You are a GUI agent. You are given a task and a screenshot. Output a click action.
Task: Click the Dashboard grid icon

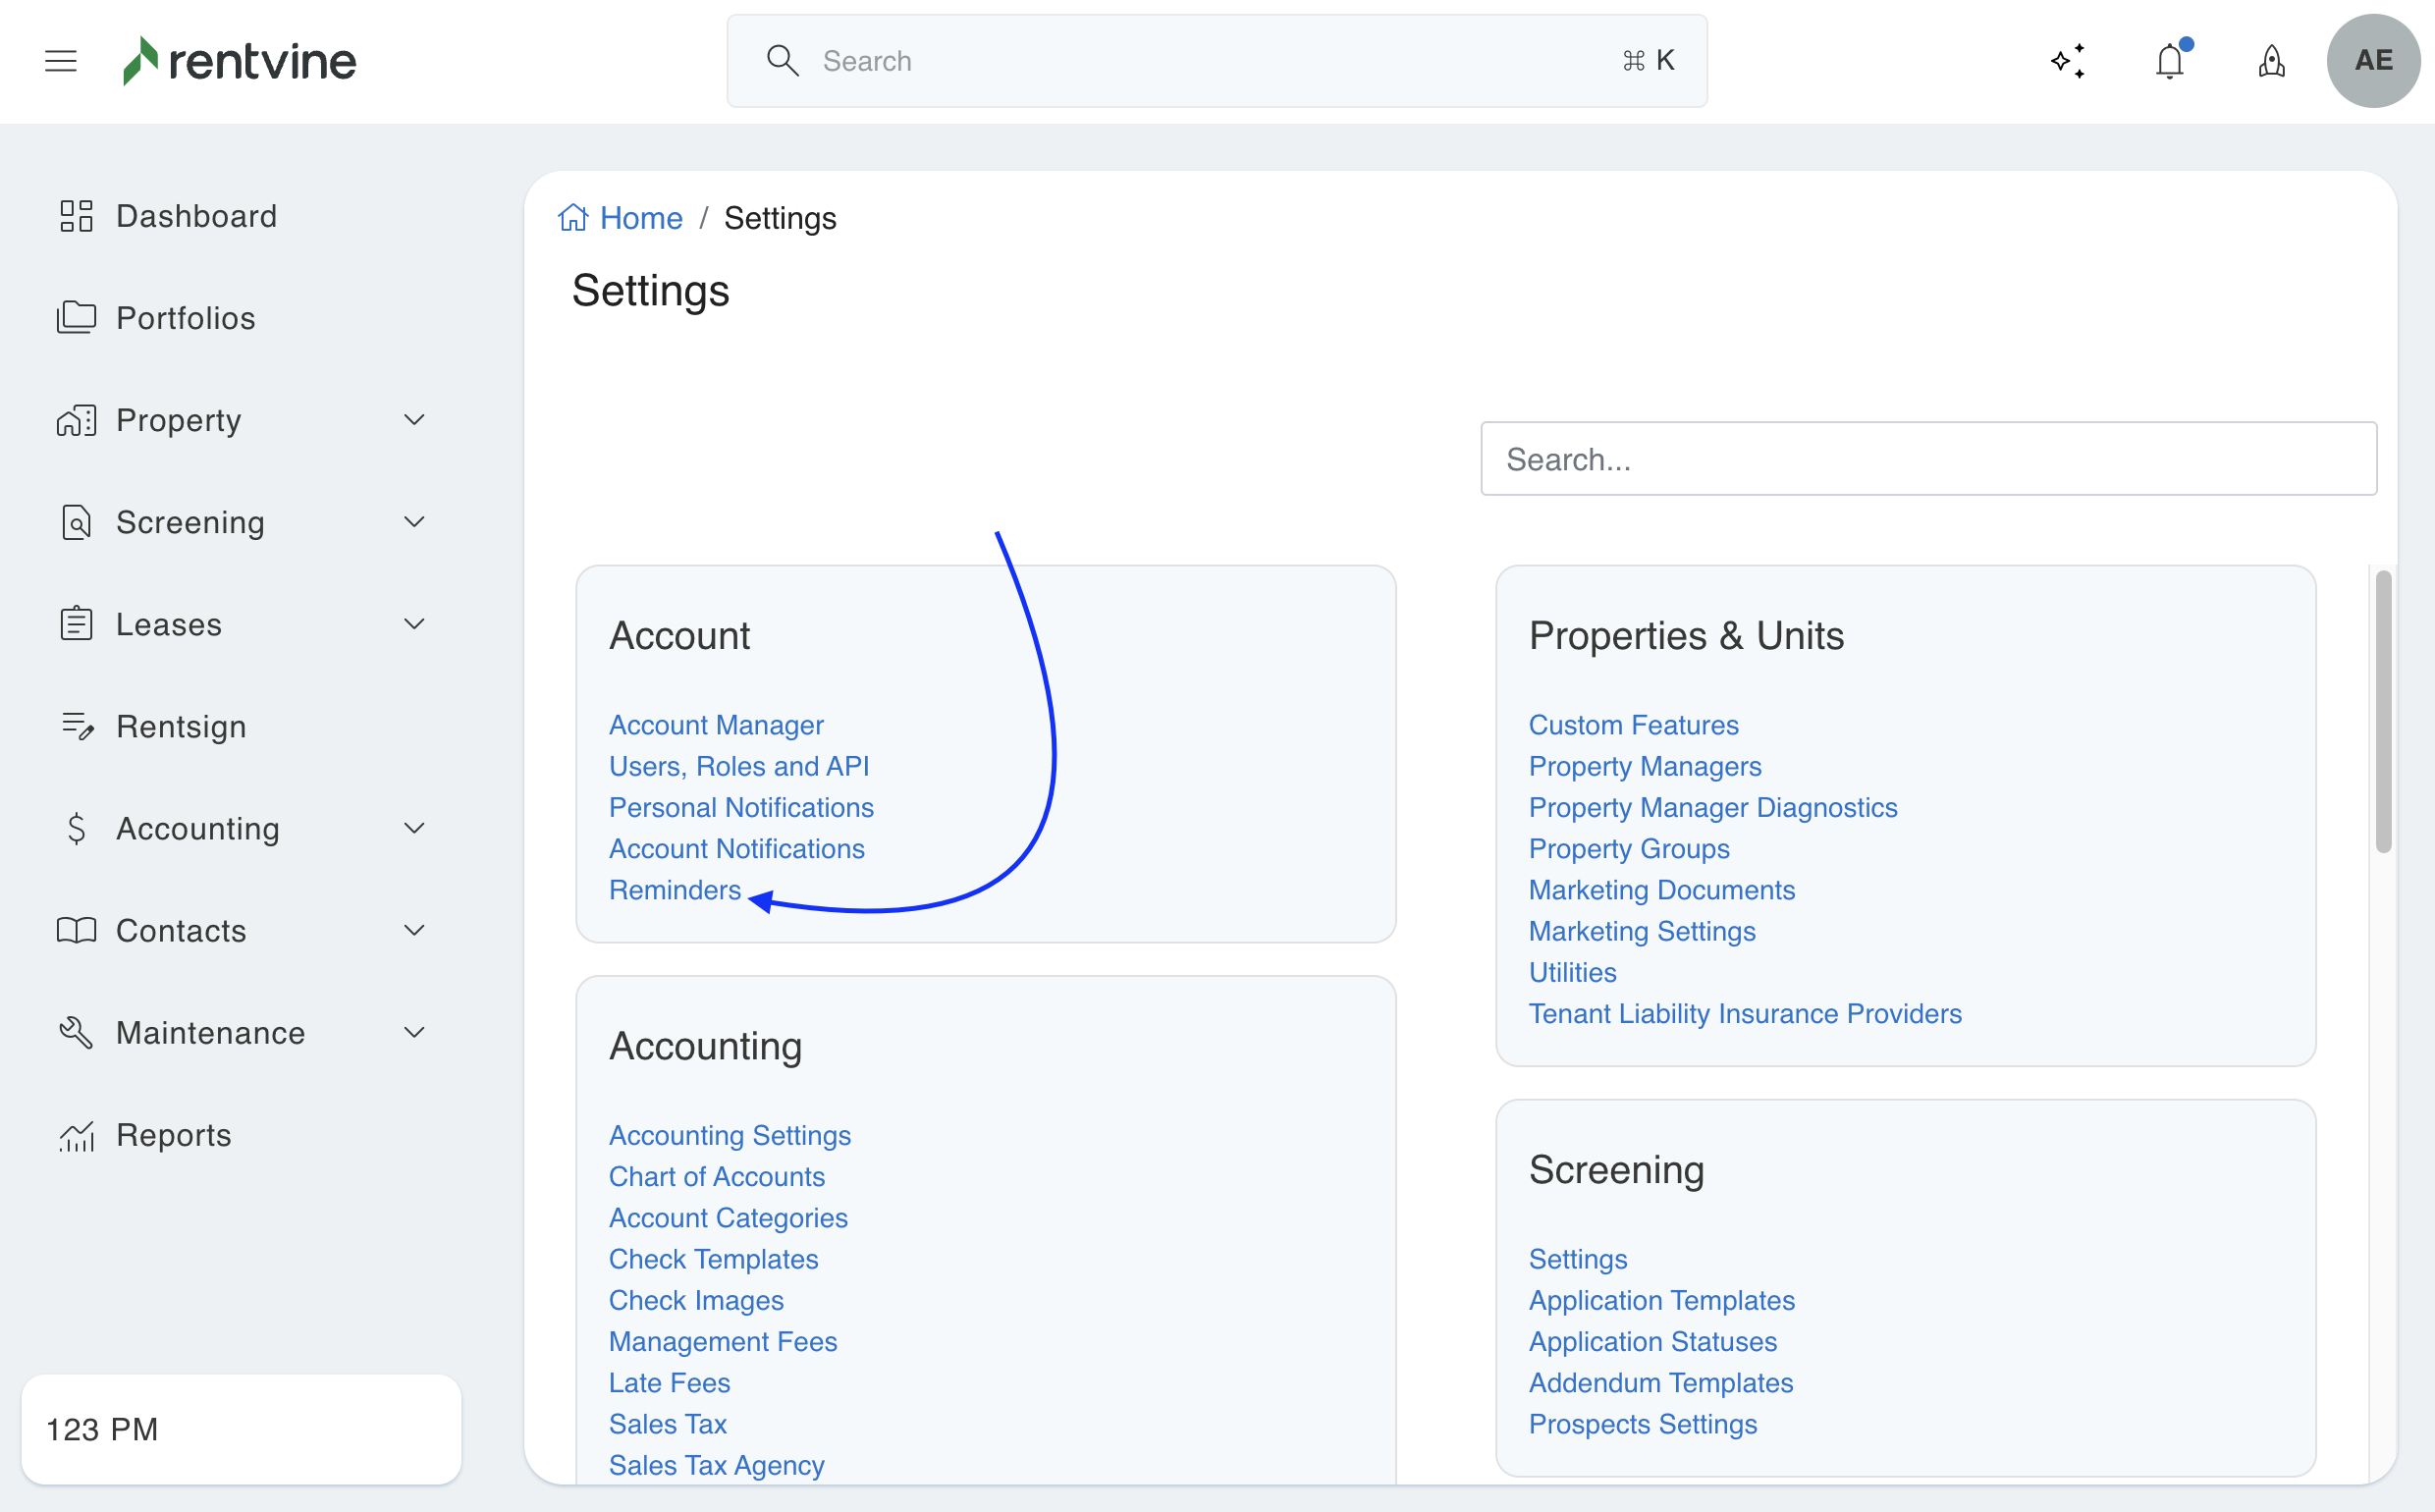[x=76, y=216]
